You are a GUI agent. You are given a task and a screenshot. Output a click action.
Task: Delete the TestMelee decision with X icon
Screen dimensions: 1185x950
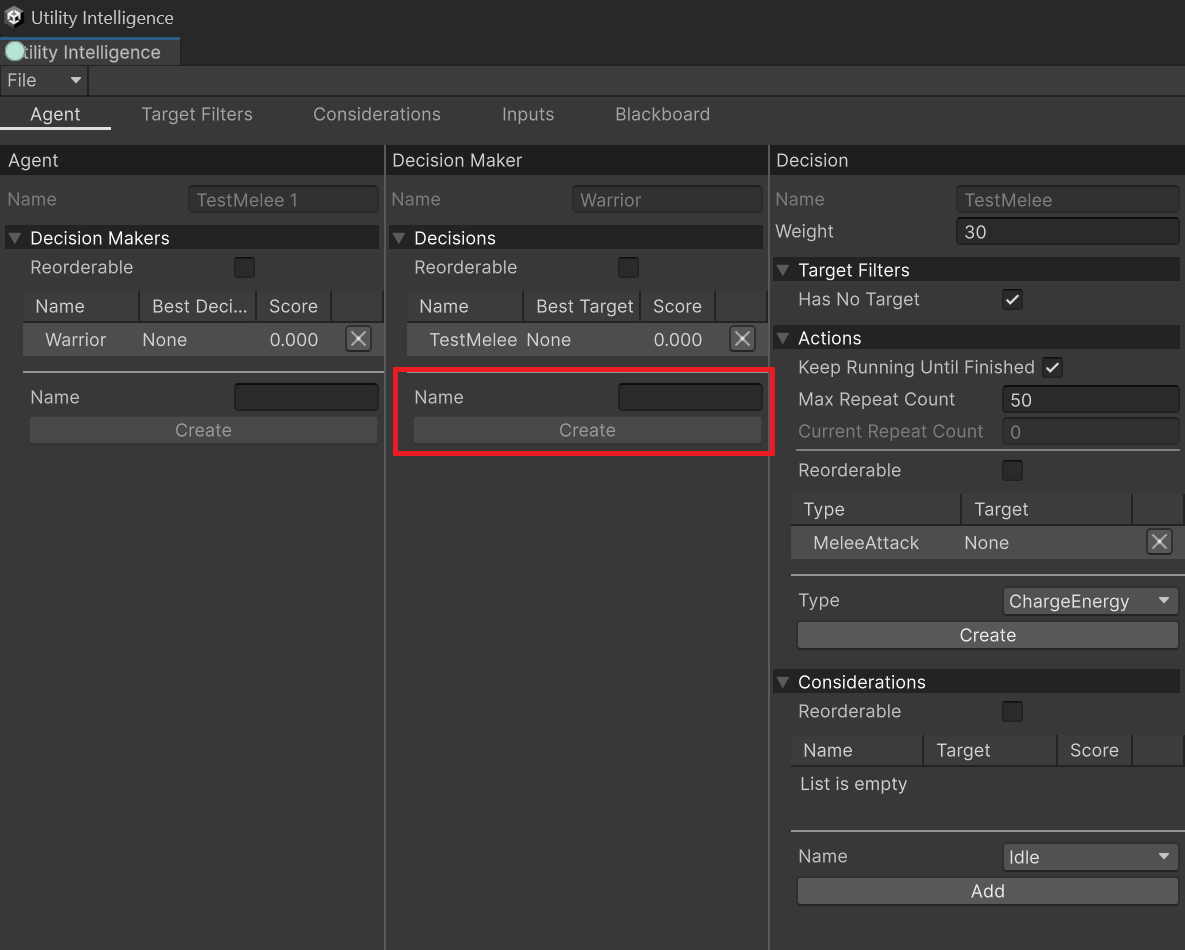[742, 339]
